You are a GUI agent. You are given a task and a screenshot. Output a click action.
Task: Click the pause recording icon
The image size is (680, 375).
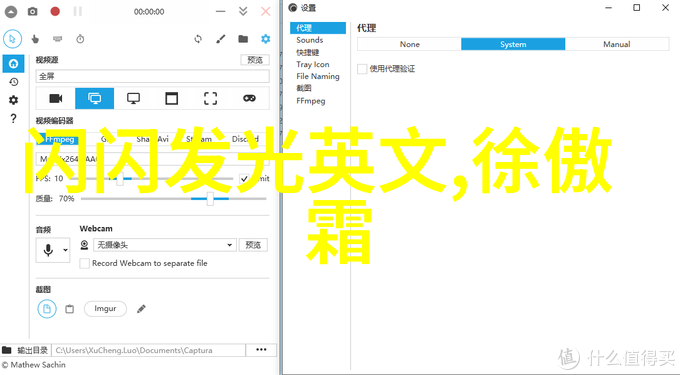[78, 11]
